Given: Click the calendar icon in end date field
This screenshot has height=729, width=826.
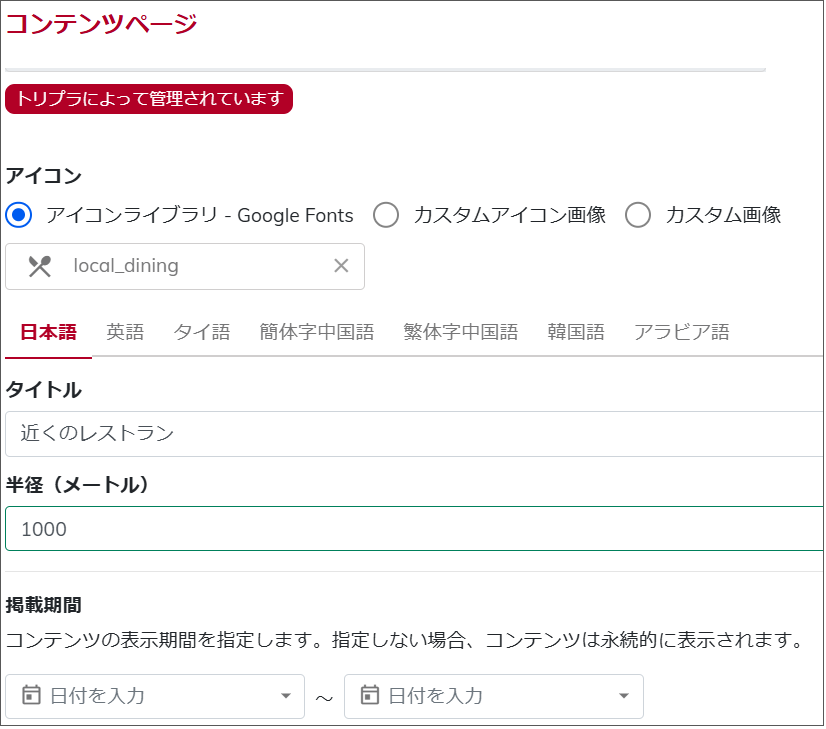Looking at the screenshot, I should [369, 695].
